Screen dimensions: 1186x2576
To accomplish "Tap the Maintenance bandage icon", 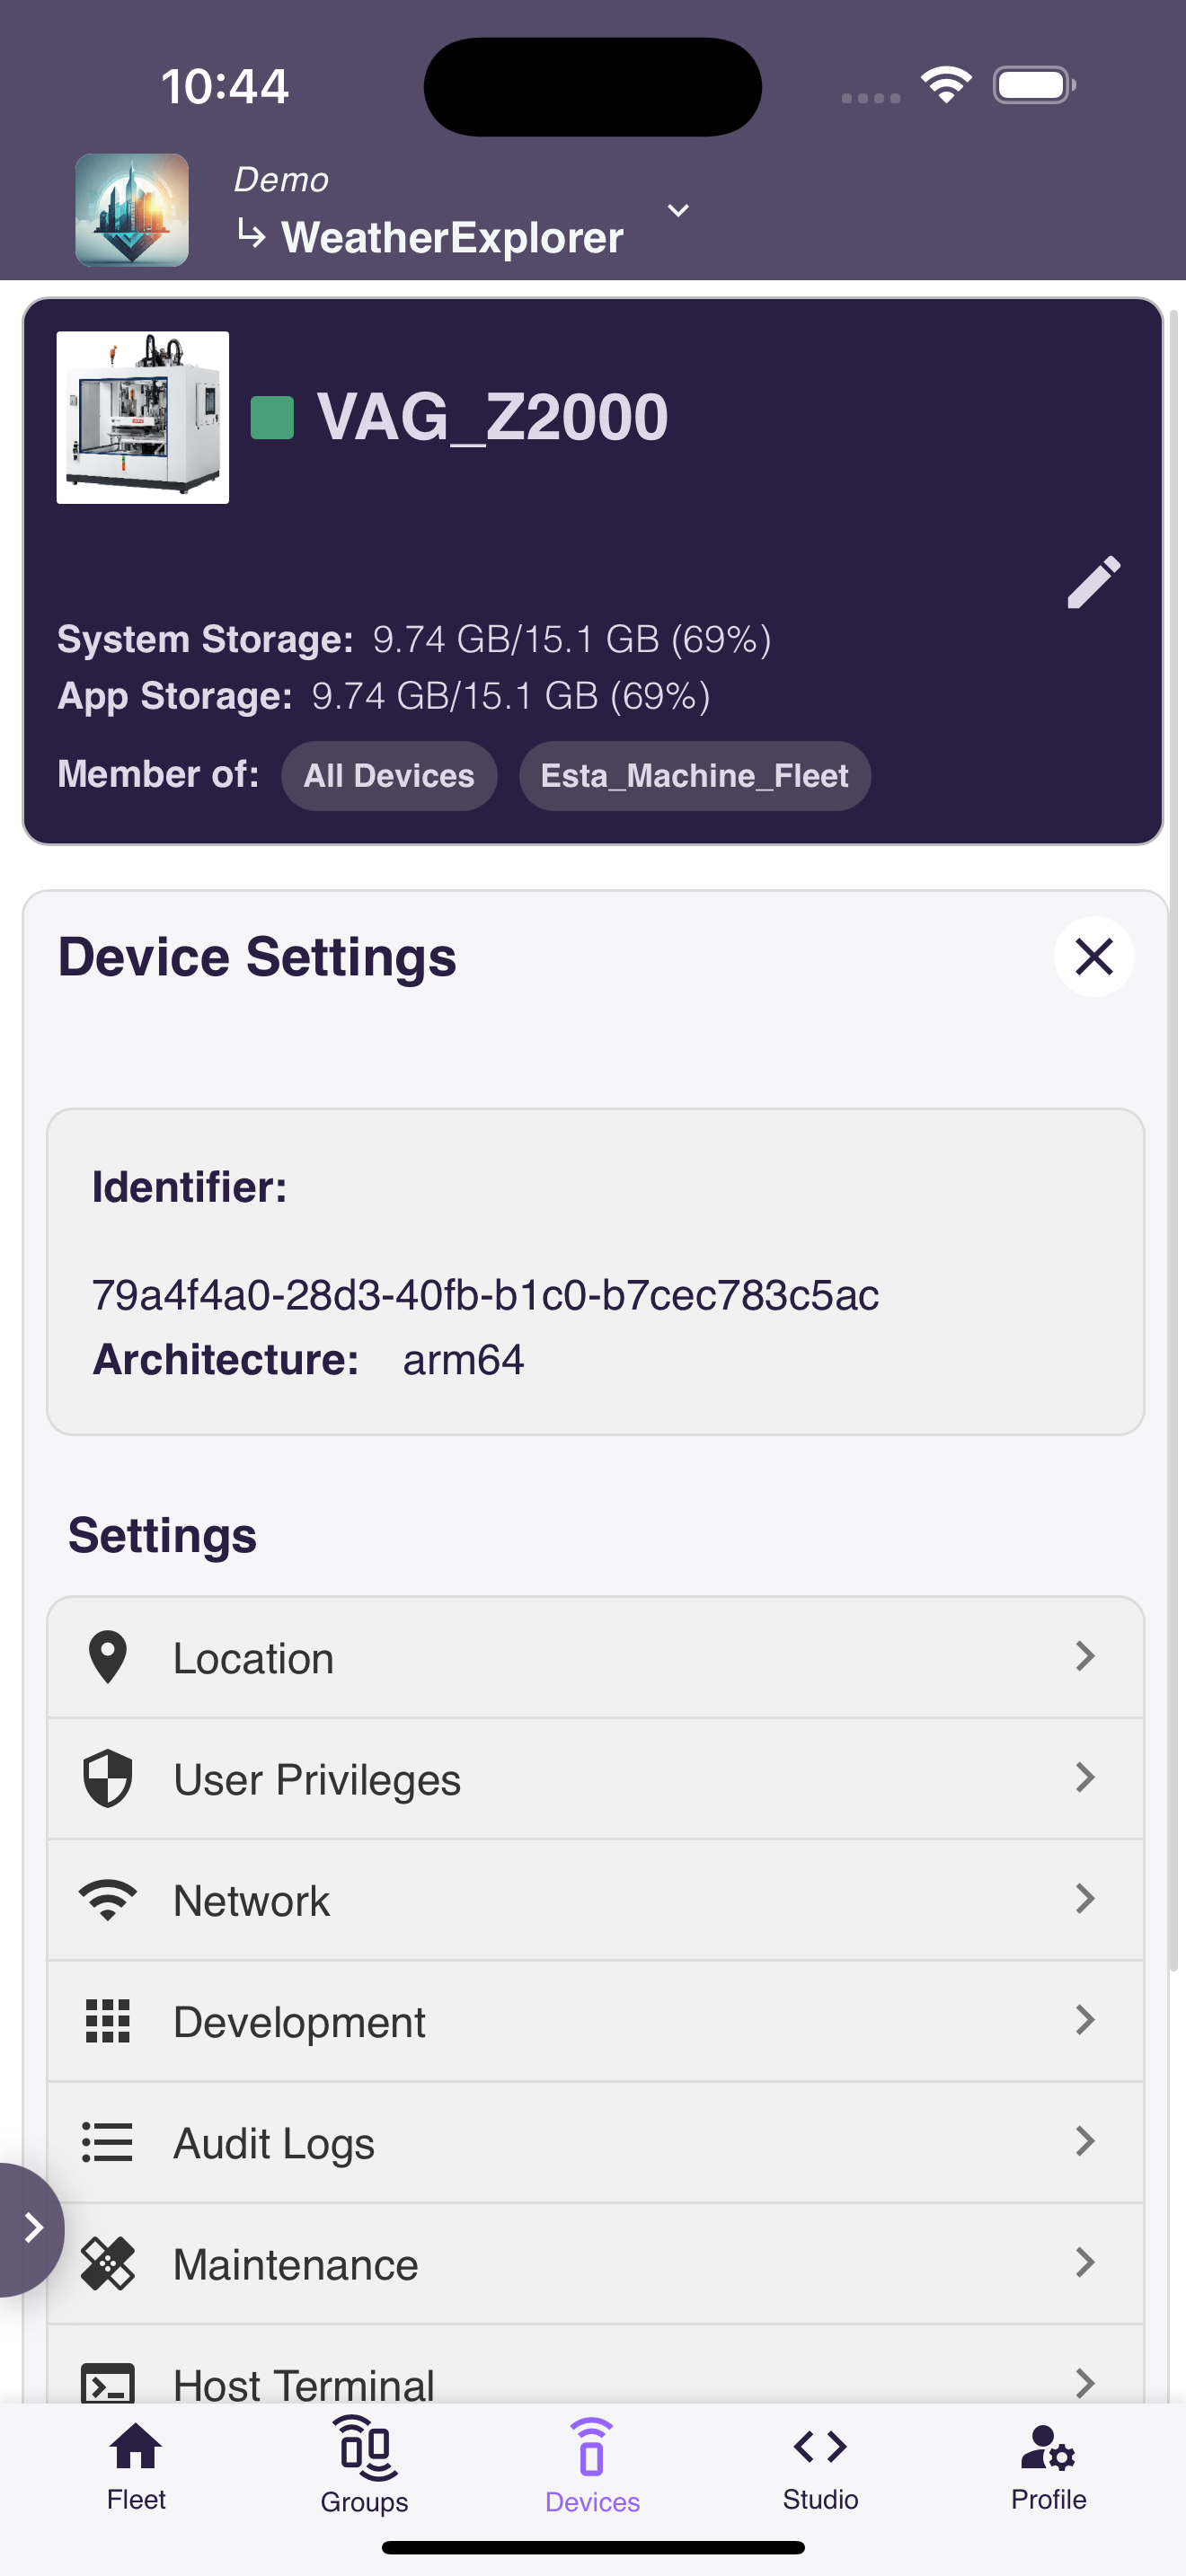I will point(108,2262).
